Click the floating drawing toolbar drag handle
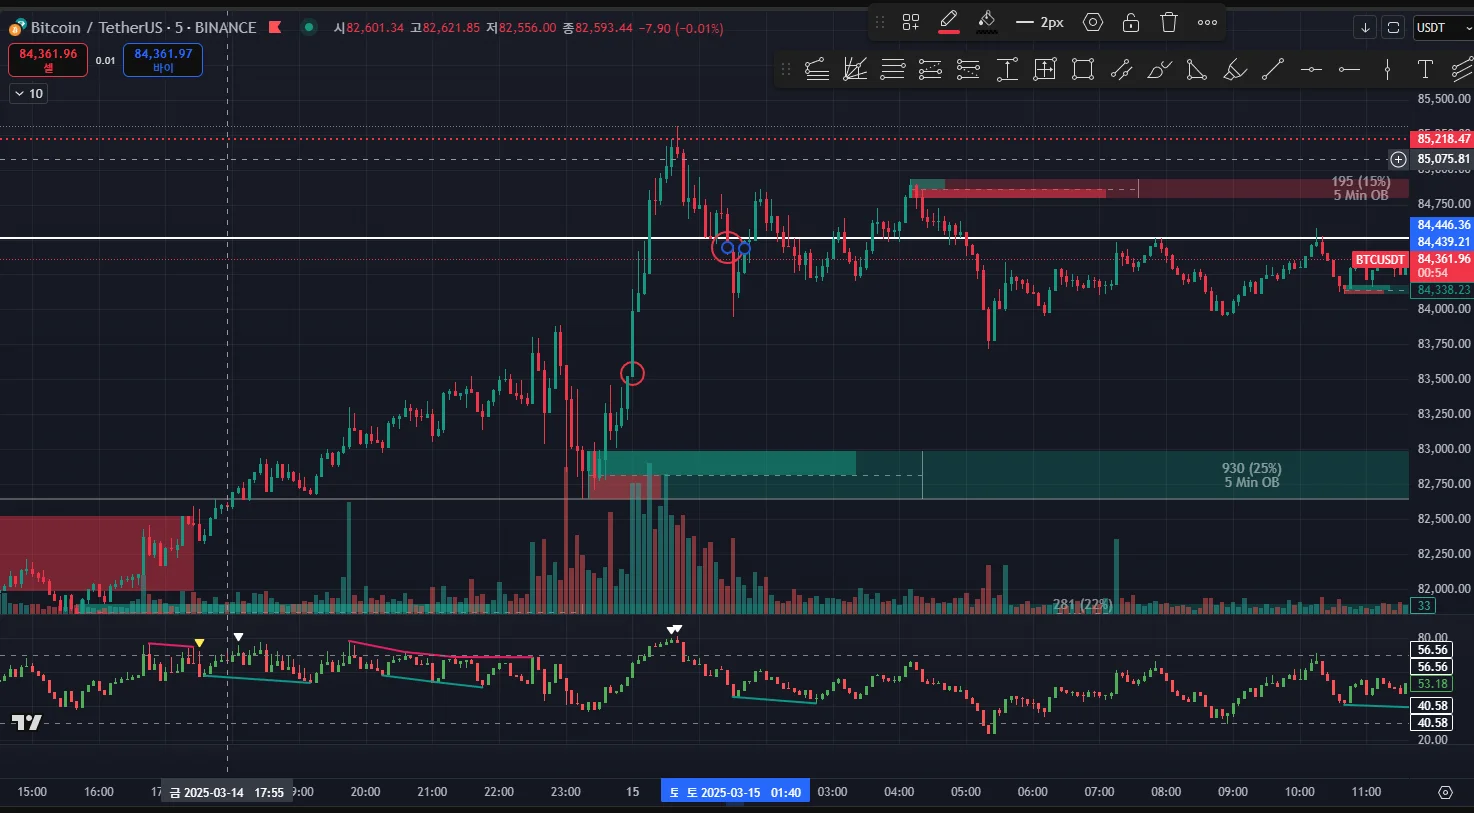Viewport: 1474px width, 813px height. coord(880,22)
